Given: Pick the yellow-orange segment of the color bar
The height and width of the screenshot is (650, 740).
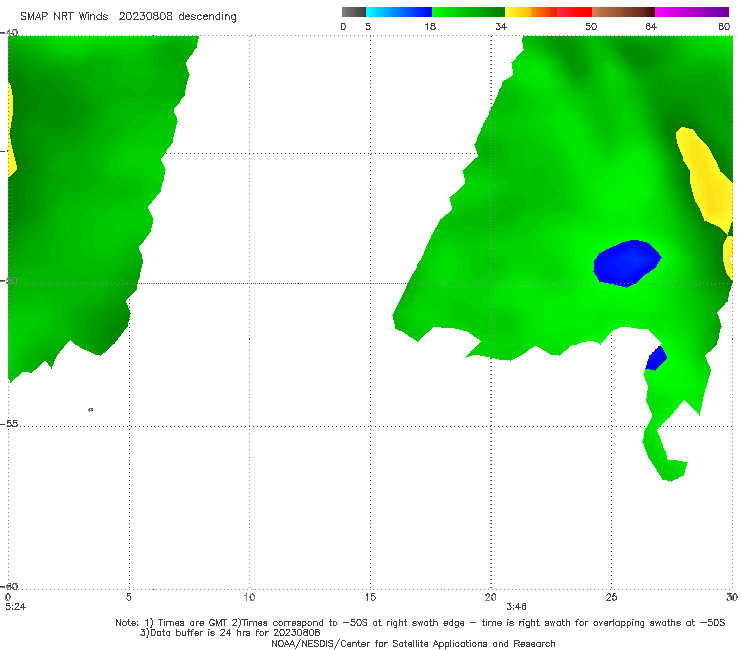Looking at the screenshot, I should (531, 12).
